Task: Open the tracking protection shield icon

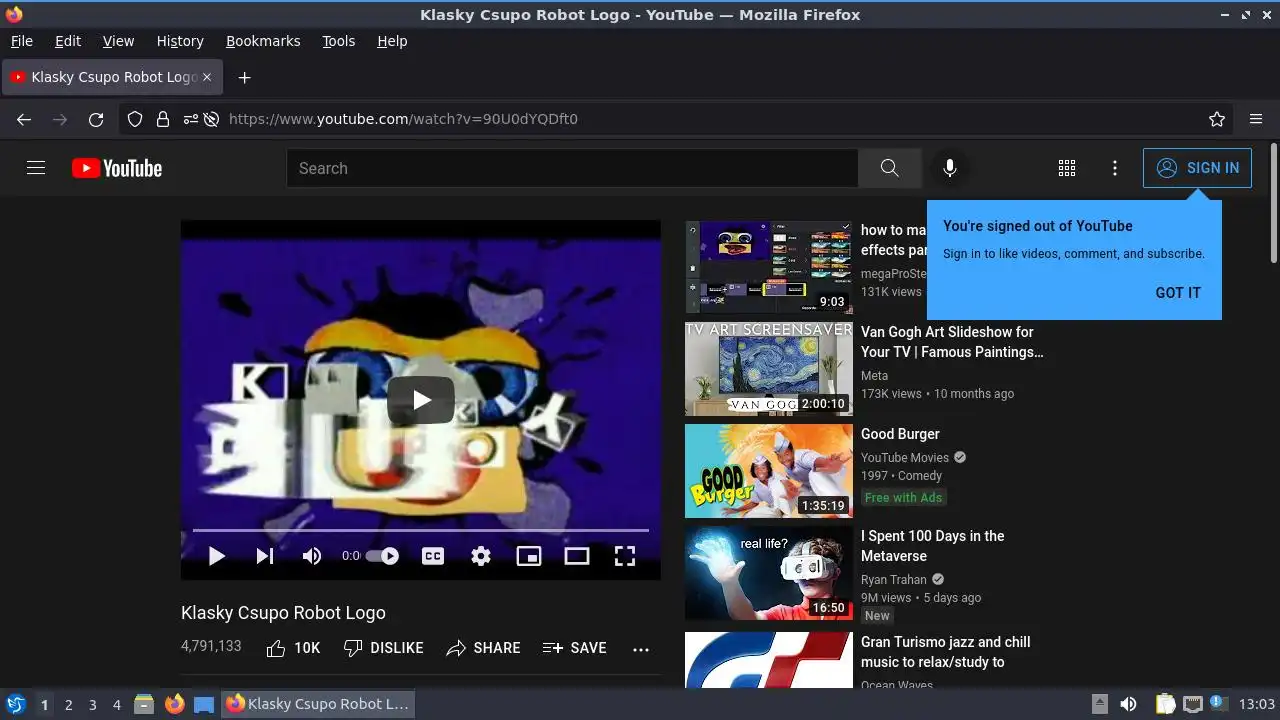Action: click(135, 119)
